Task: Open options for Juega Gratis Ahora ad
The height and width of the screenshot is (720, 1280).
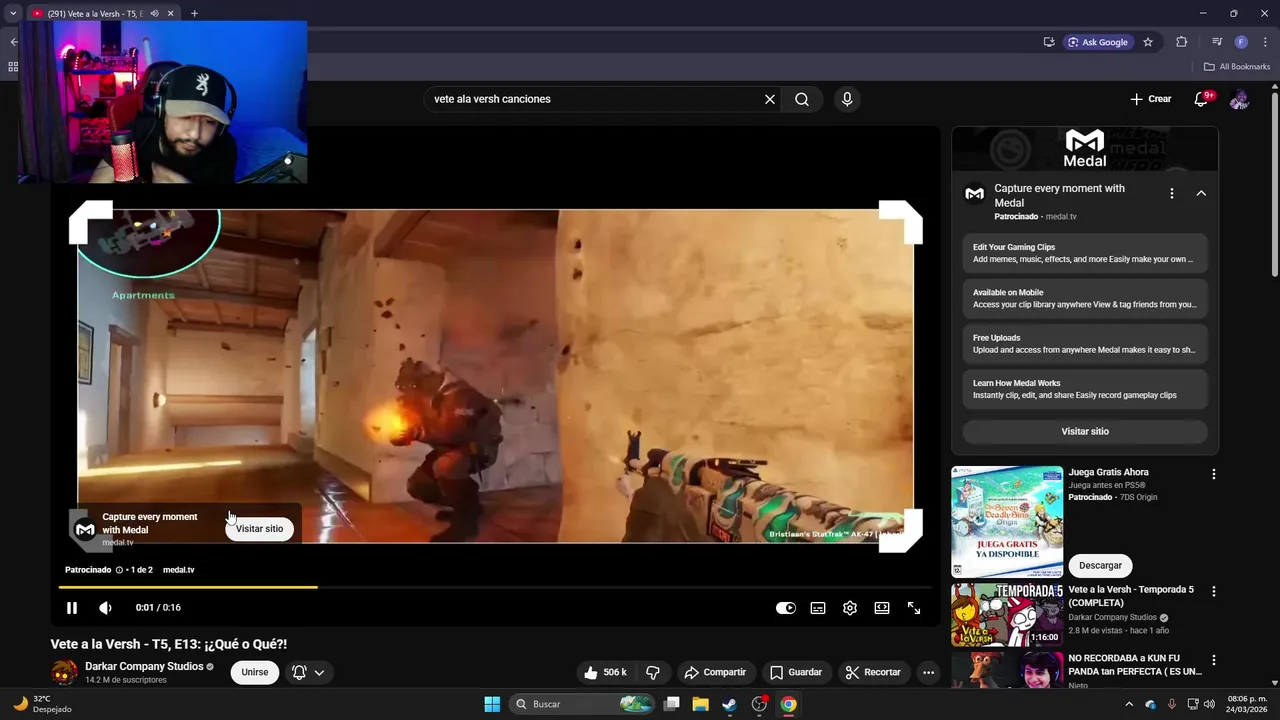Action: pyautogui.click(x=1214, y=474)
